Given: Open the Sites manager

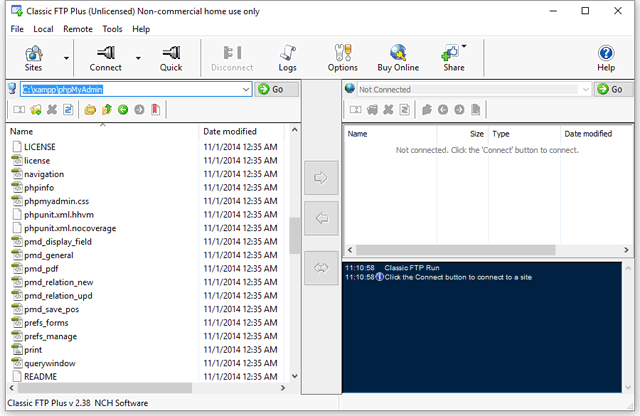Looking at the screenshot, I should (33, 58).
